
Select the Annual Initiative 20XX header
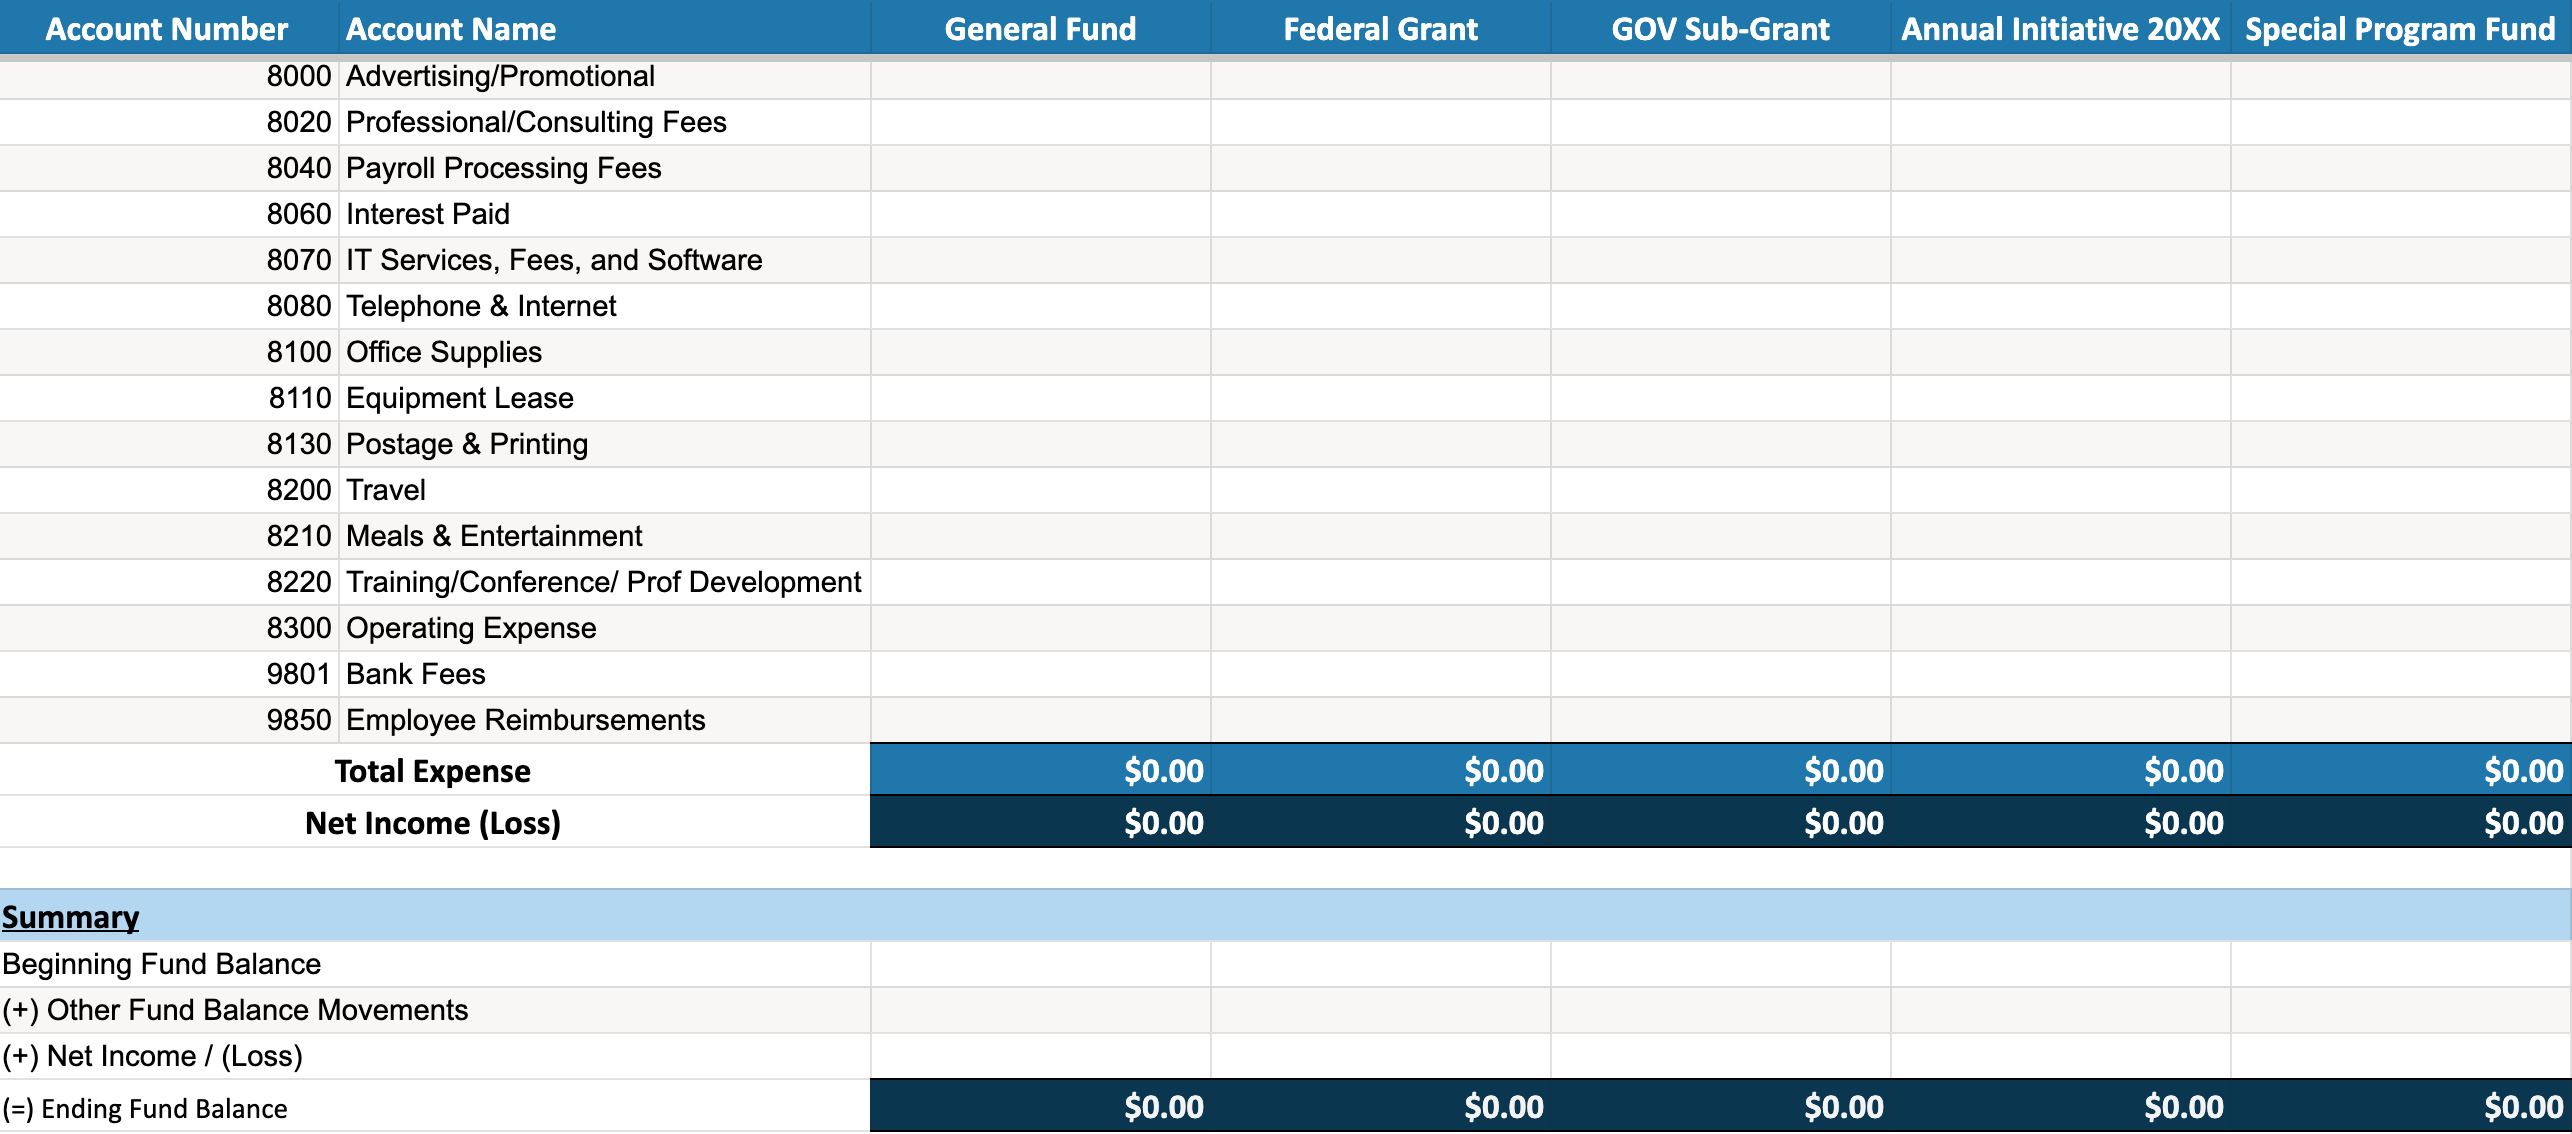pyautogui.click(x=2060, y=29)
